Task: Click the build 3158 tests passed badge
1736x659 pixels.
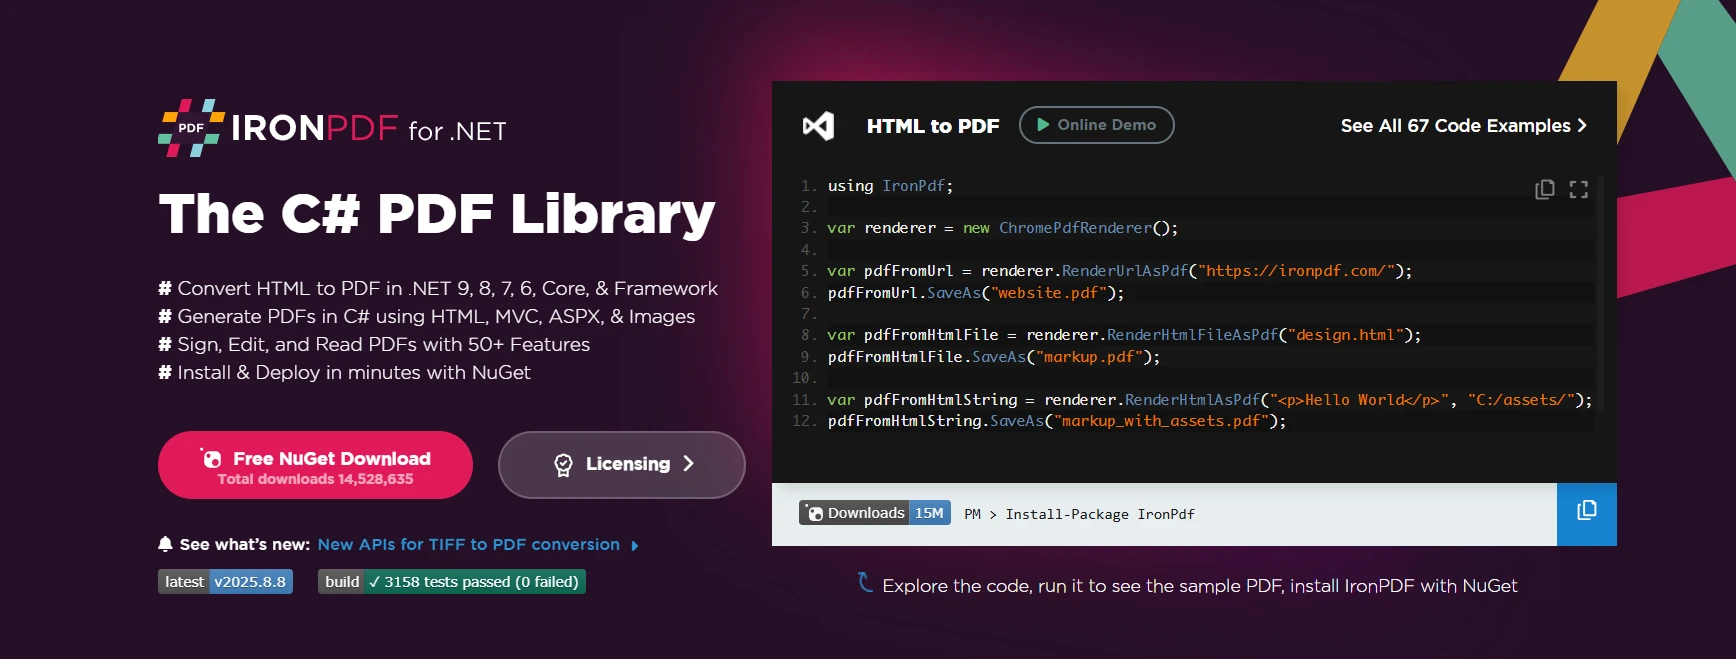Action: (x=452, y=582)
